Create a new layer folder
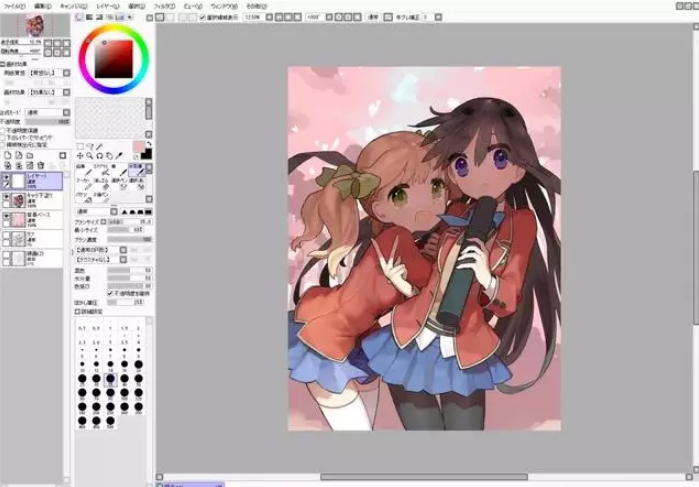699x487 pixels. click(30, 155)
